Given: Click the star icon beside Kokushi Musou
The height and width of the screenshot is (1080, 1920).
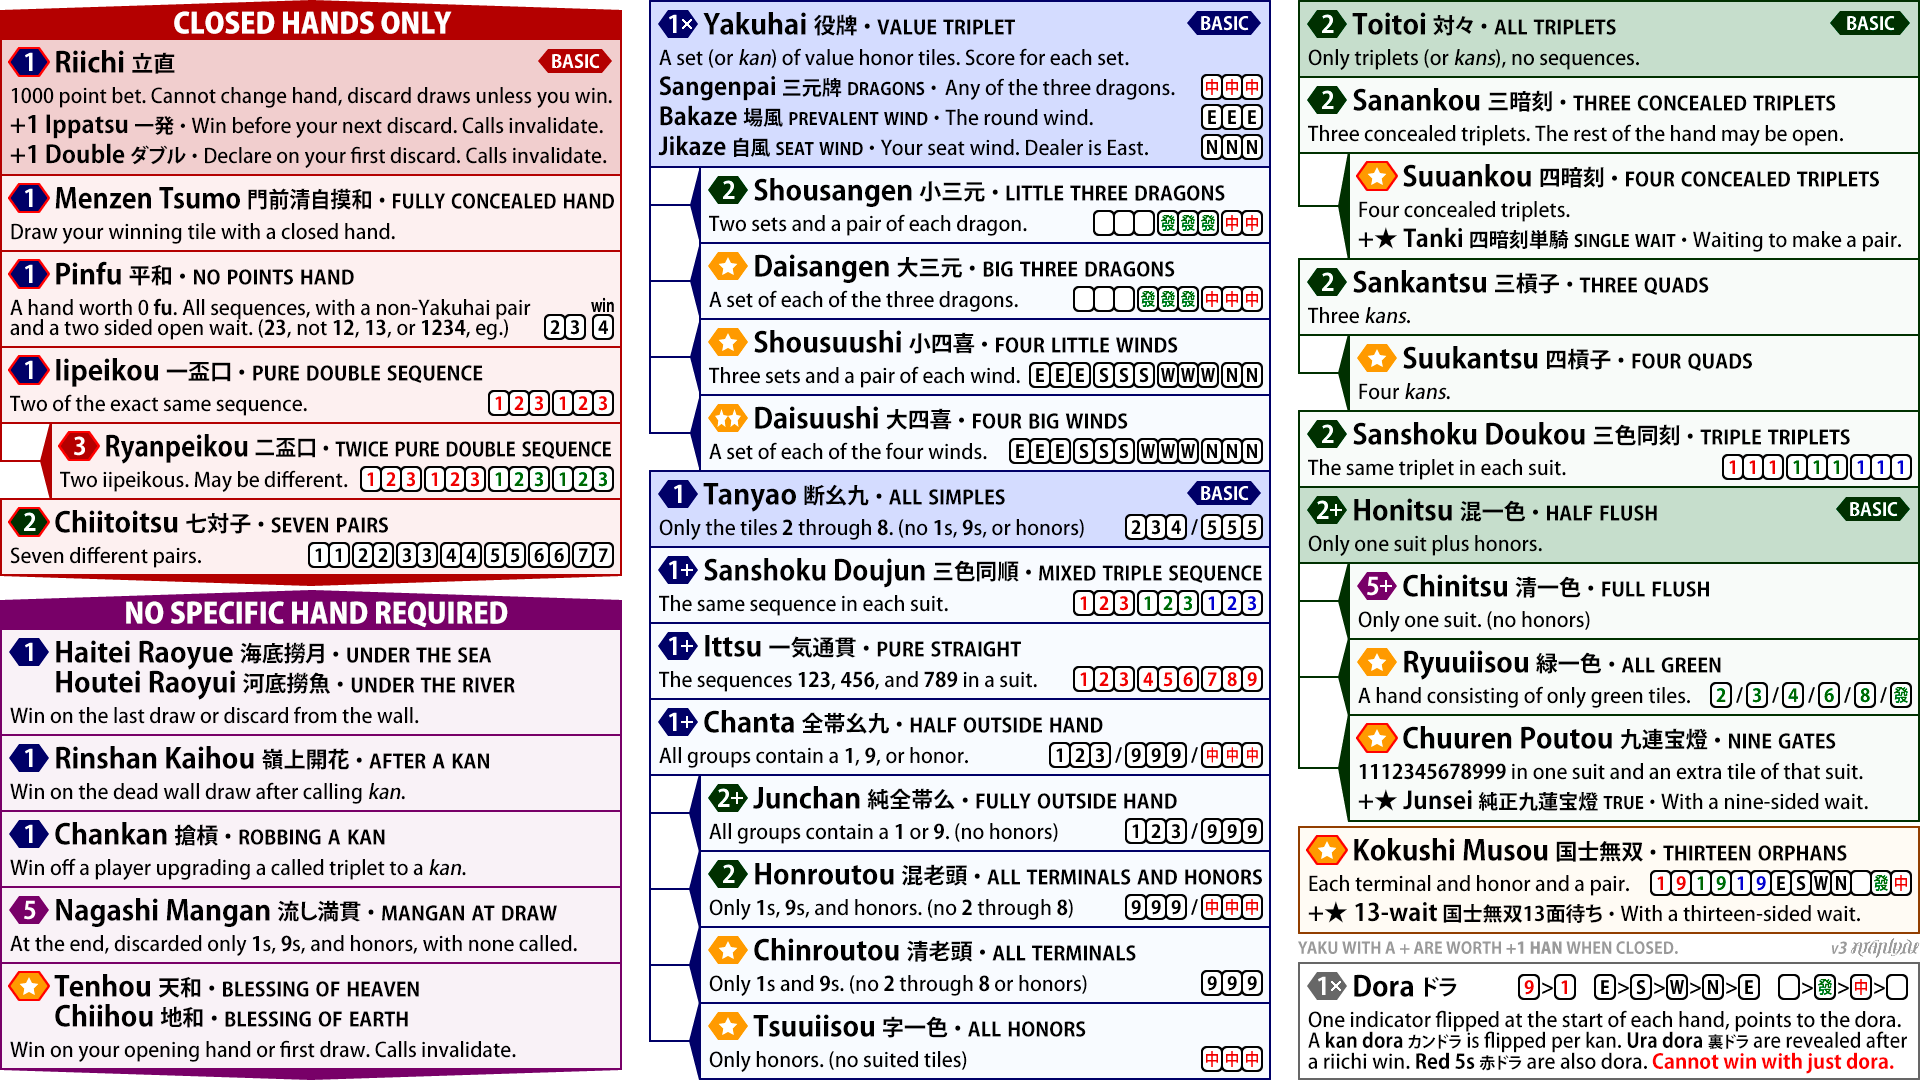Looking at the screenshot, I should pos(1327,851).
